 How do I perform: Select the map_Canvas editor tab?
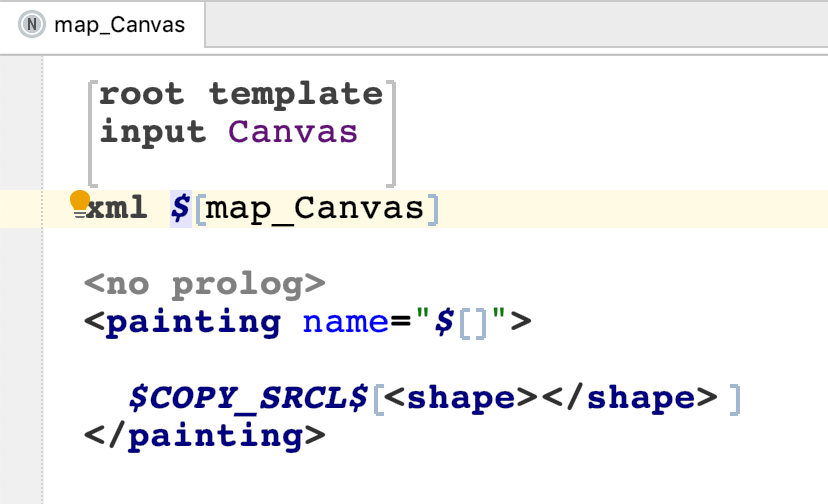tap(102, 25)
